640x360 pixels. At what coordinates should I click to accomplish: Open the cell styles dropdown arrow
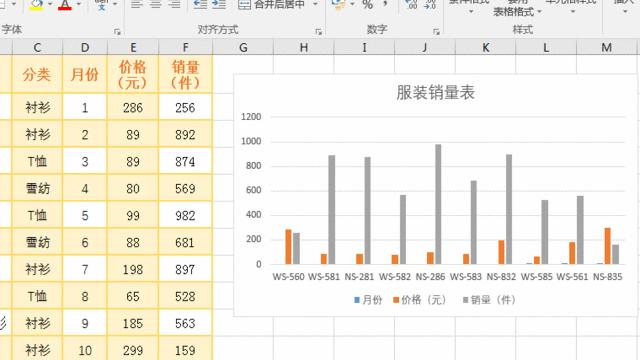[x=573, y=11]
